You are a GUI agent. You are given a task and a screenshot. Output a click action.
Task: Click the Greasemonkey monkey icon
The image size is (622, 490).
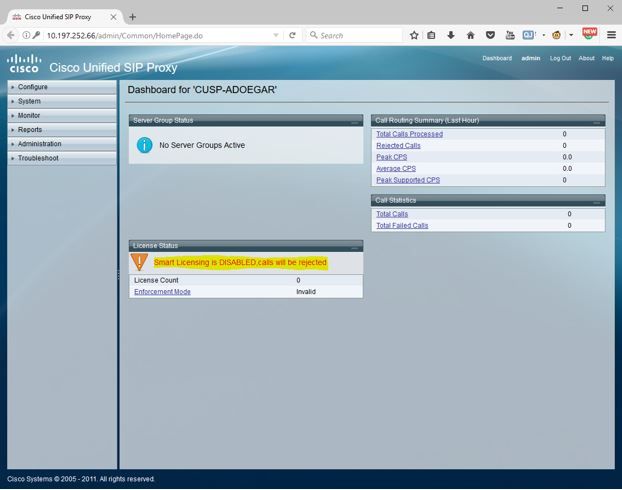[557, 35]
